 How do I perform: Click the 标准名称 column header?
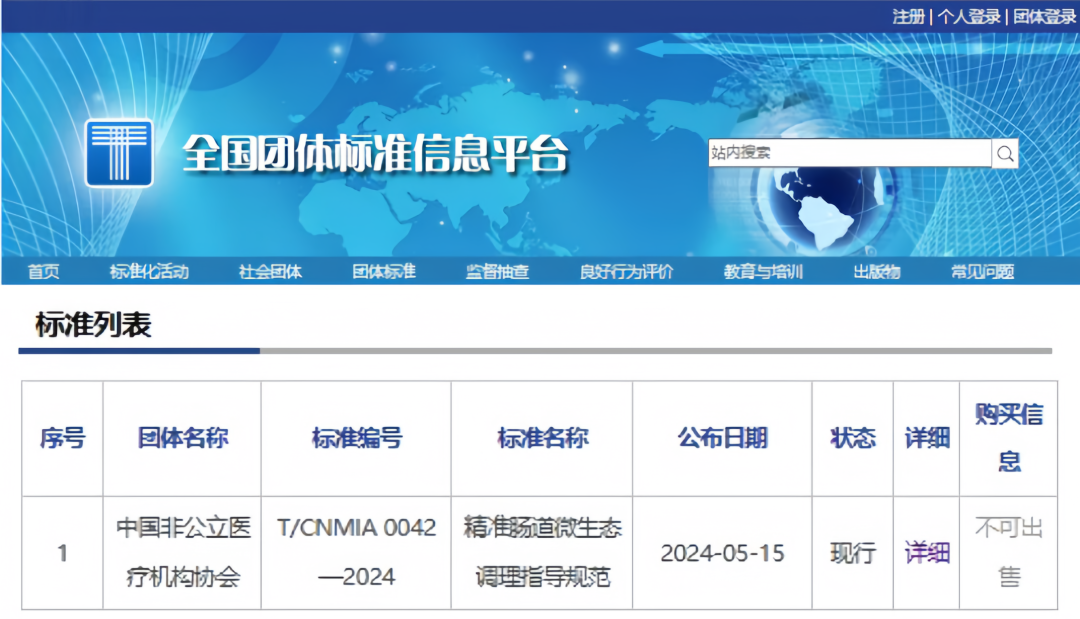[543, 438]
